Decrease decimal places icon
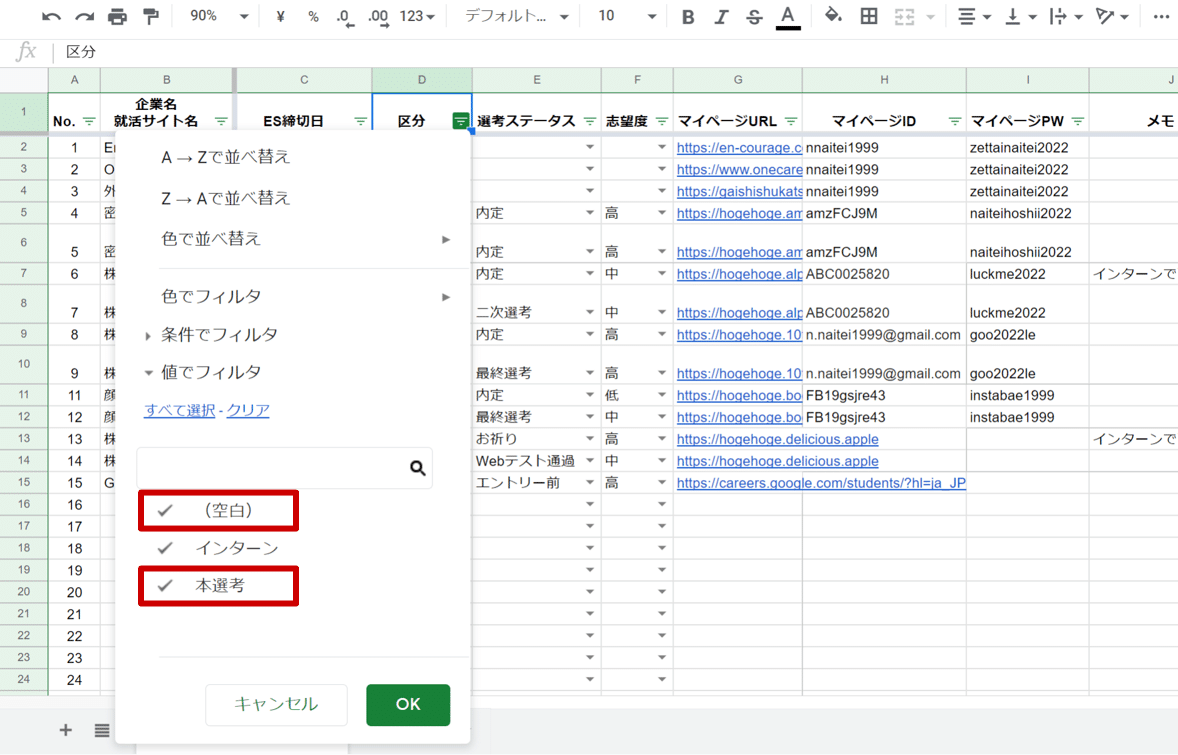Image resolution: width=1178 pixels, height=755 pixels. coord(345,17)
